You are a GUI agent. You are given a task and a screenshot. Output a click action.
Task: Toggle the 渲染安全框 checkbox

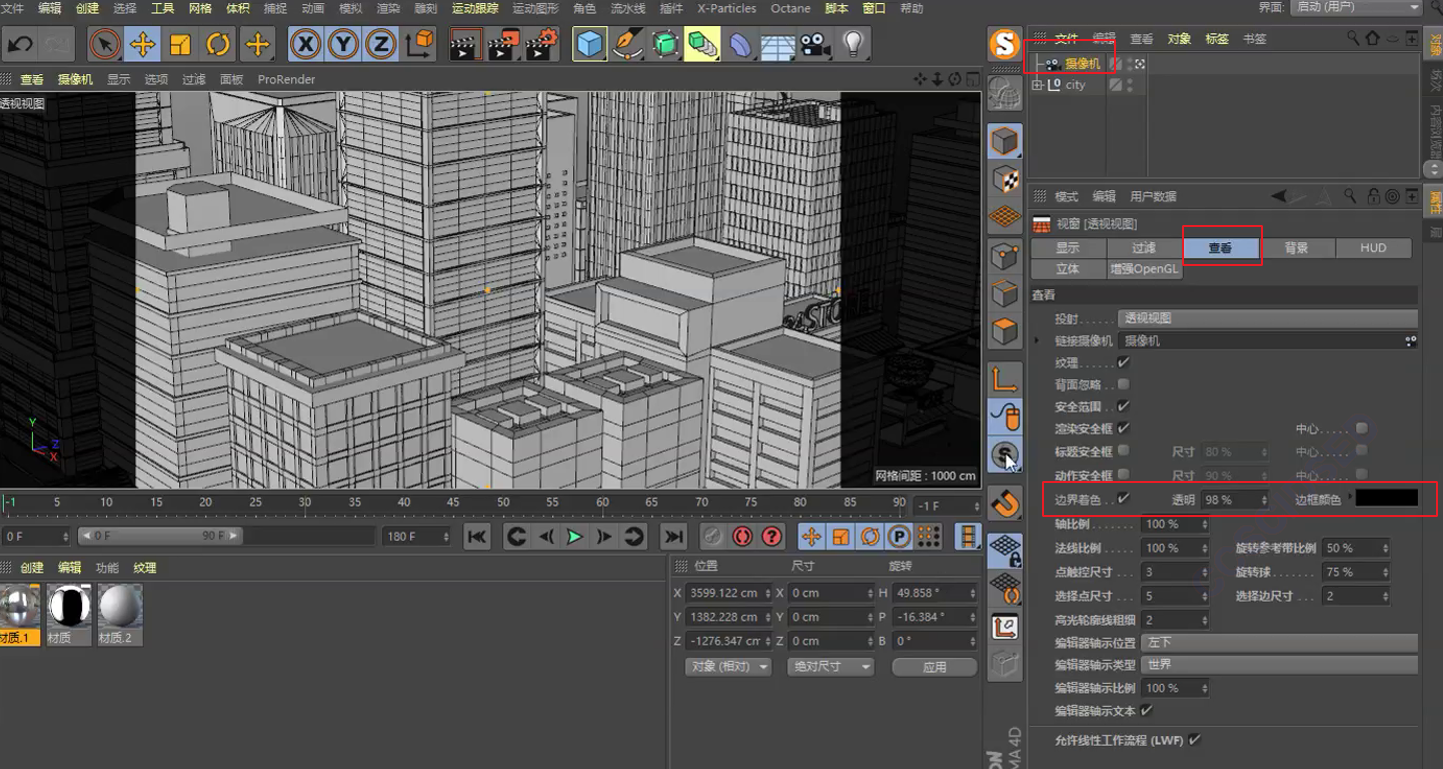(x=1123, y=428)
